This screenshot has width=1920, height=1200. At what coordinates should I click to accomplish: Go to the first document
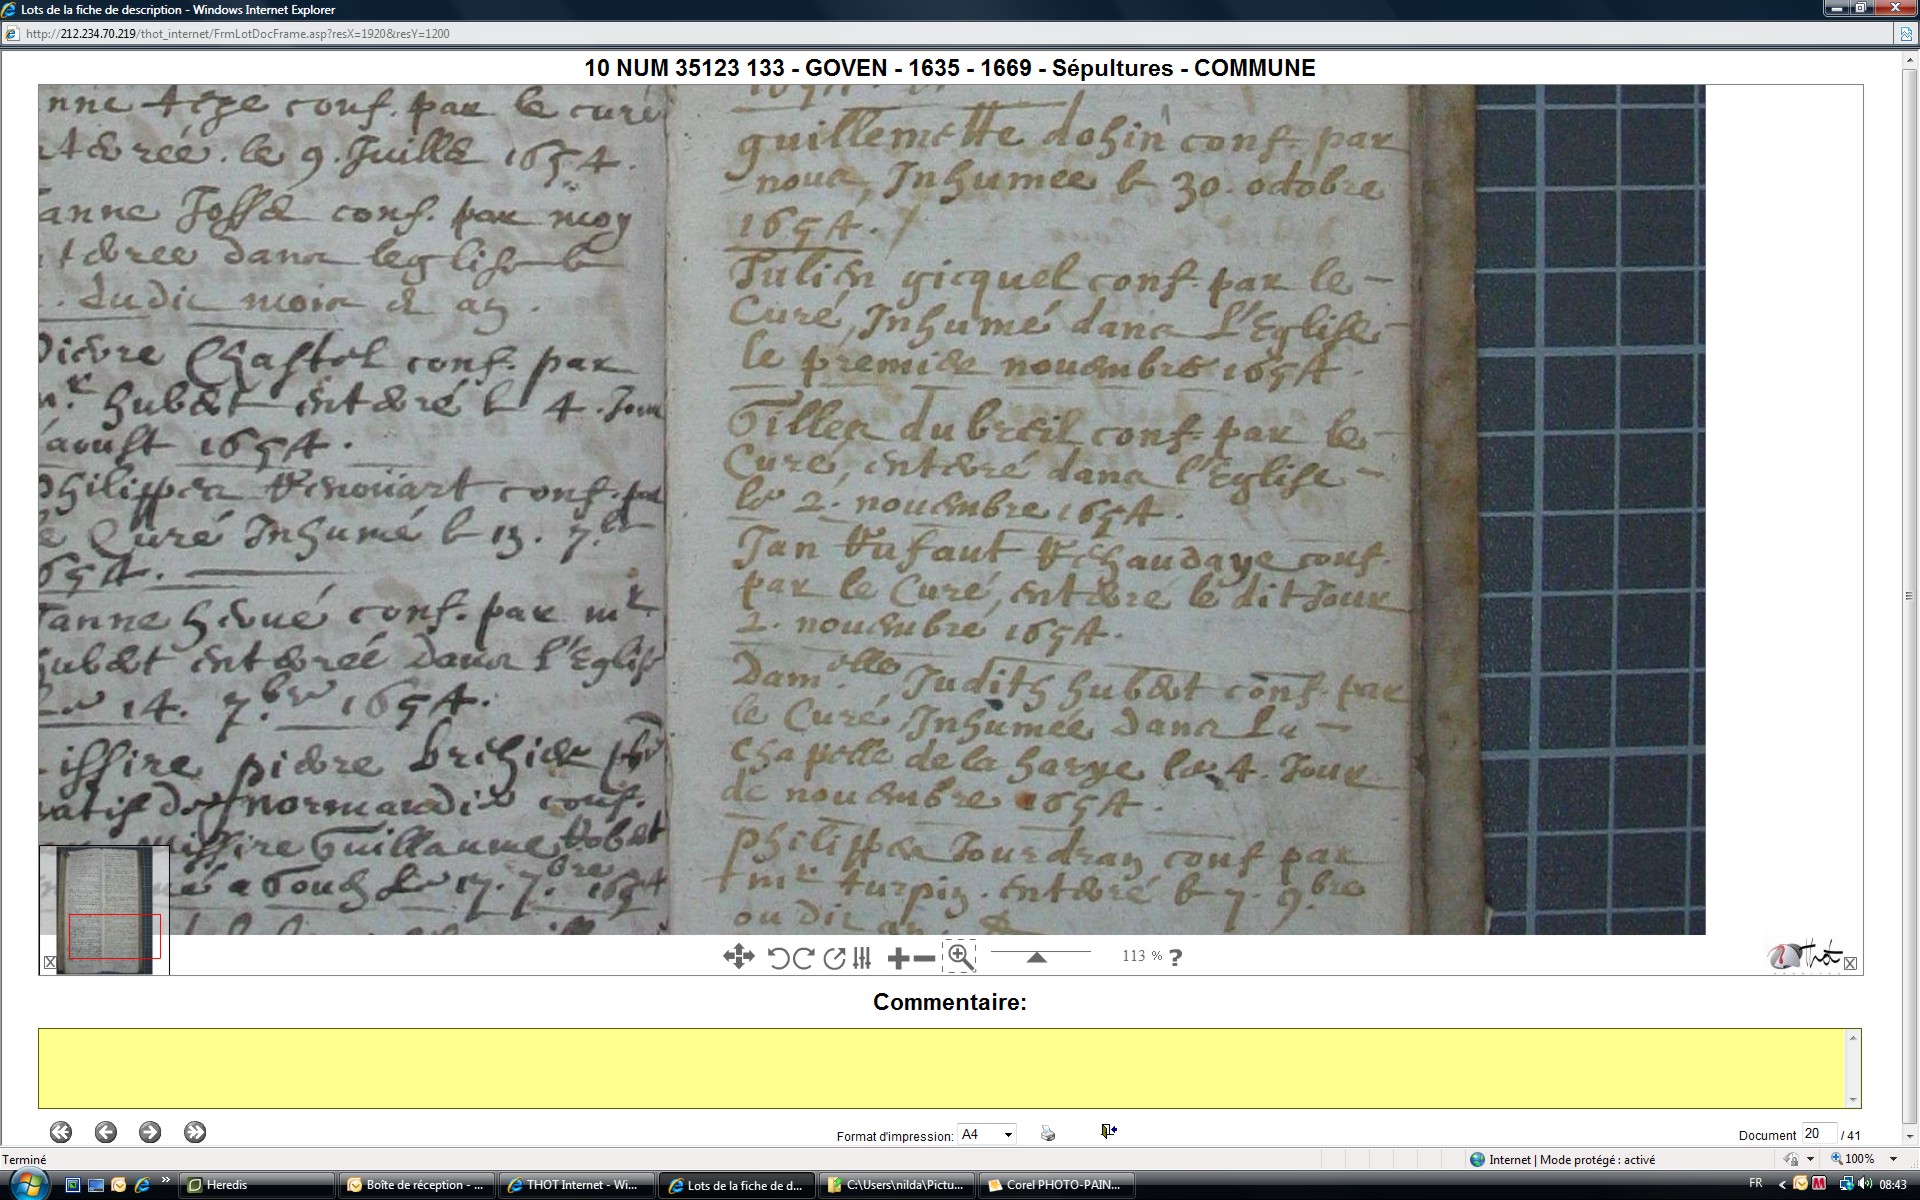(x=61, y=1132)
